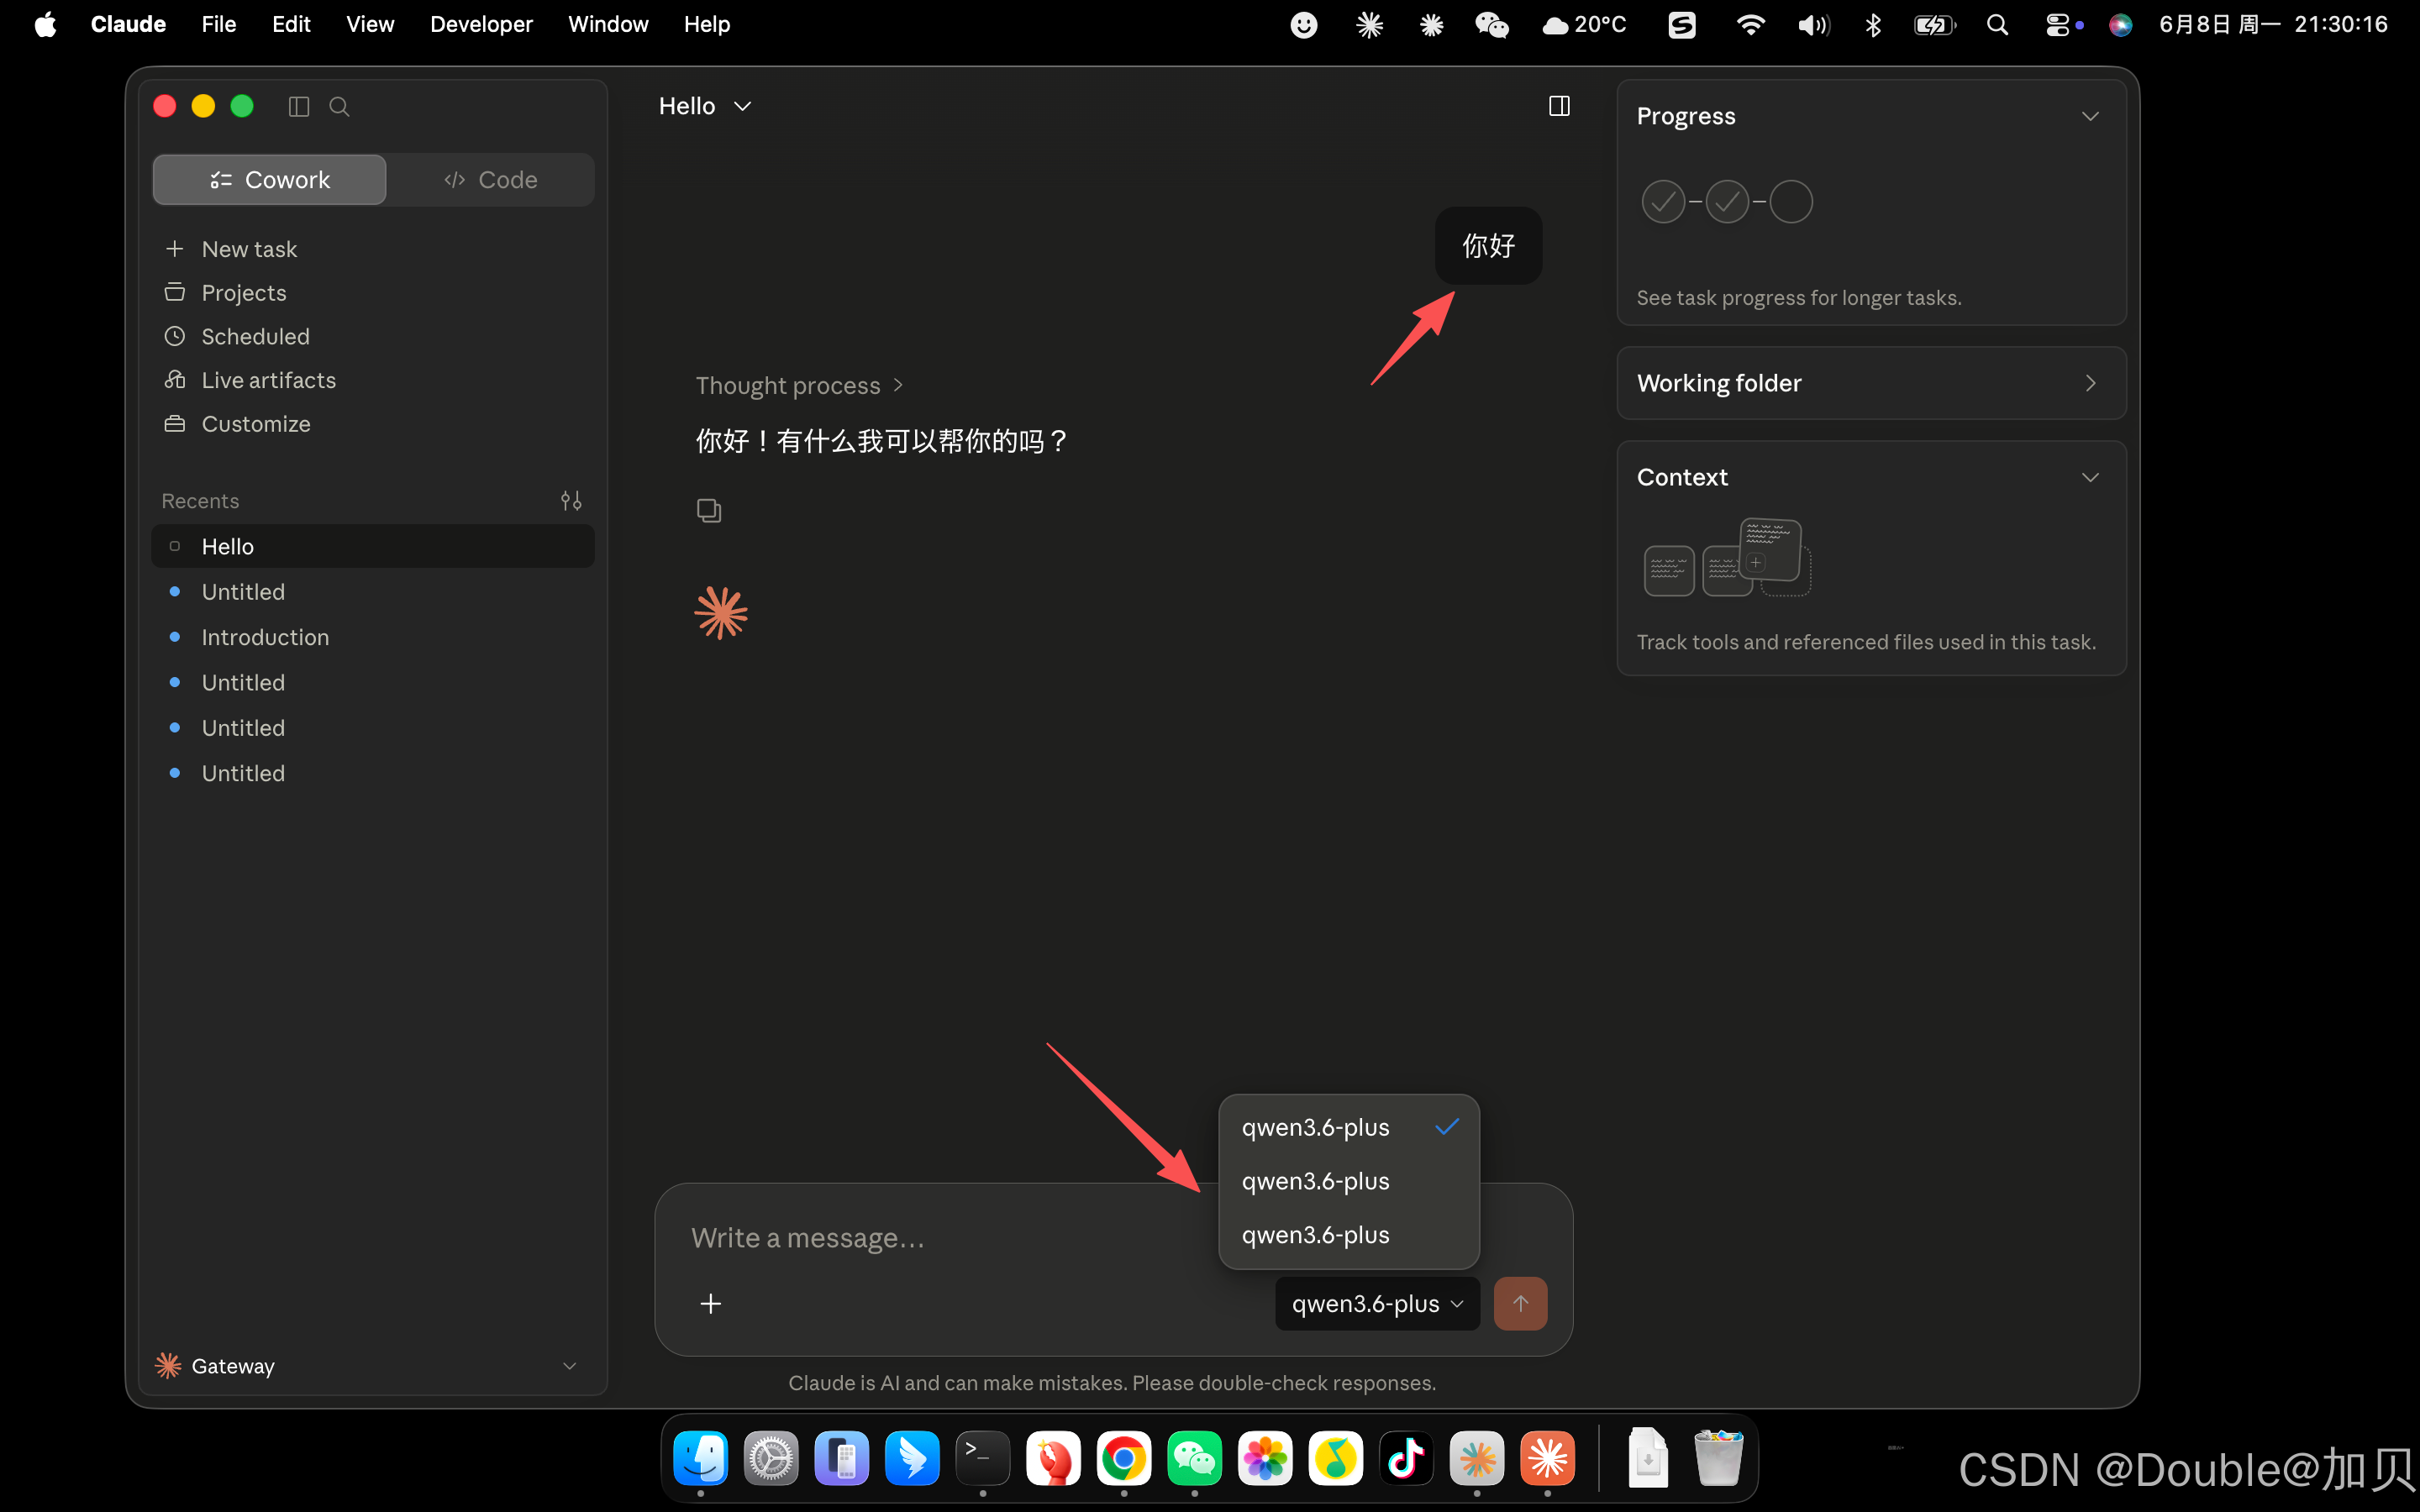Launch TikTok from the Dock
The image size is (2420, 1512).
[x=1407, y=1459]
